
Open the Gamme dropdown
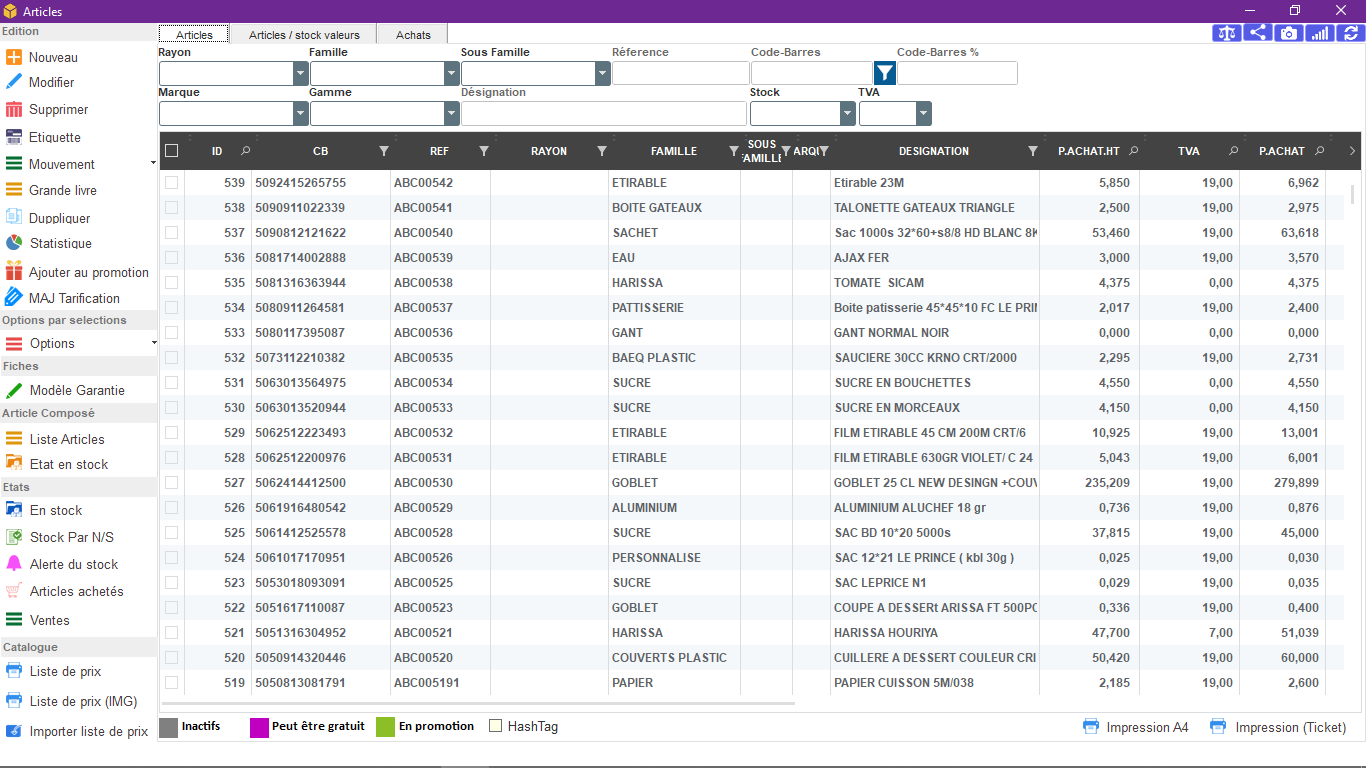(x=452, y=114)
